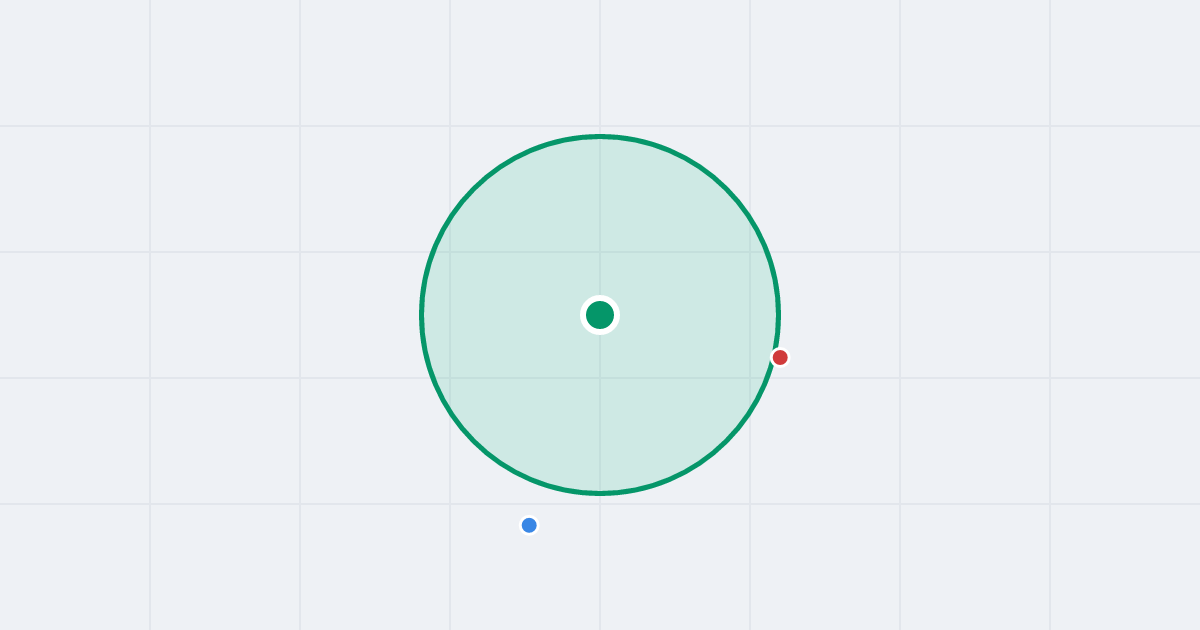The image size is (1200, 630).
Task: Click the rightmost point of green circle outline
Action: point(778,315)
